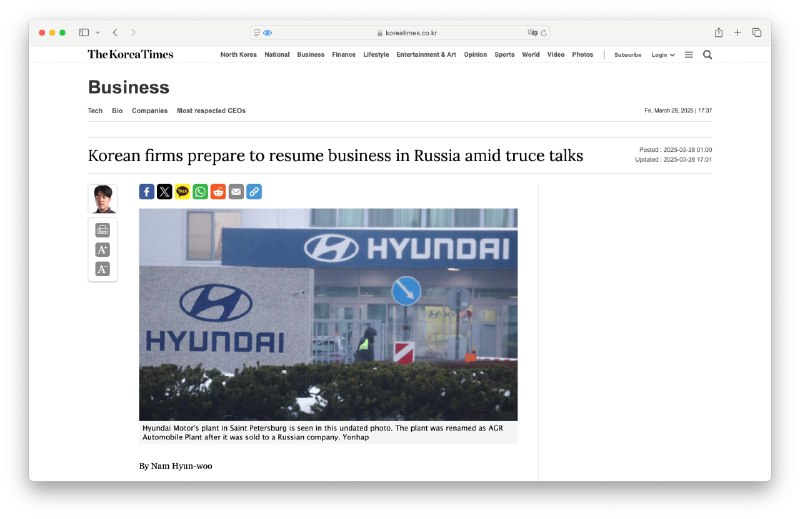This screenshot has height=519, width=800.
Task: Open Sports section
Action: [505, 55]
